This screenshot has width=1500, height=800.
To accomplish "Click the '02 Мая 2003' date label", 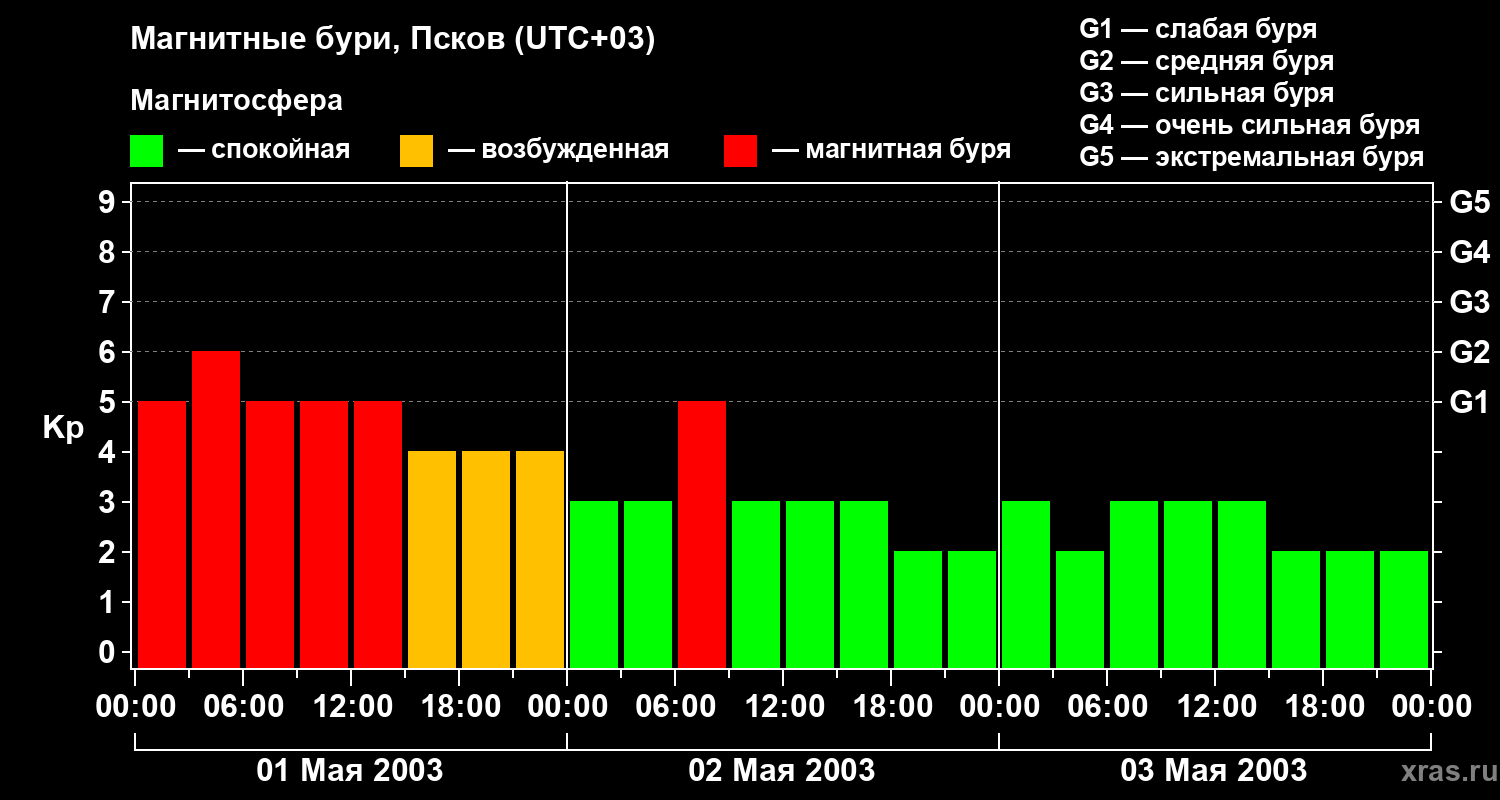I will pyautogui.click(x=782, y=771).
